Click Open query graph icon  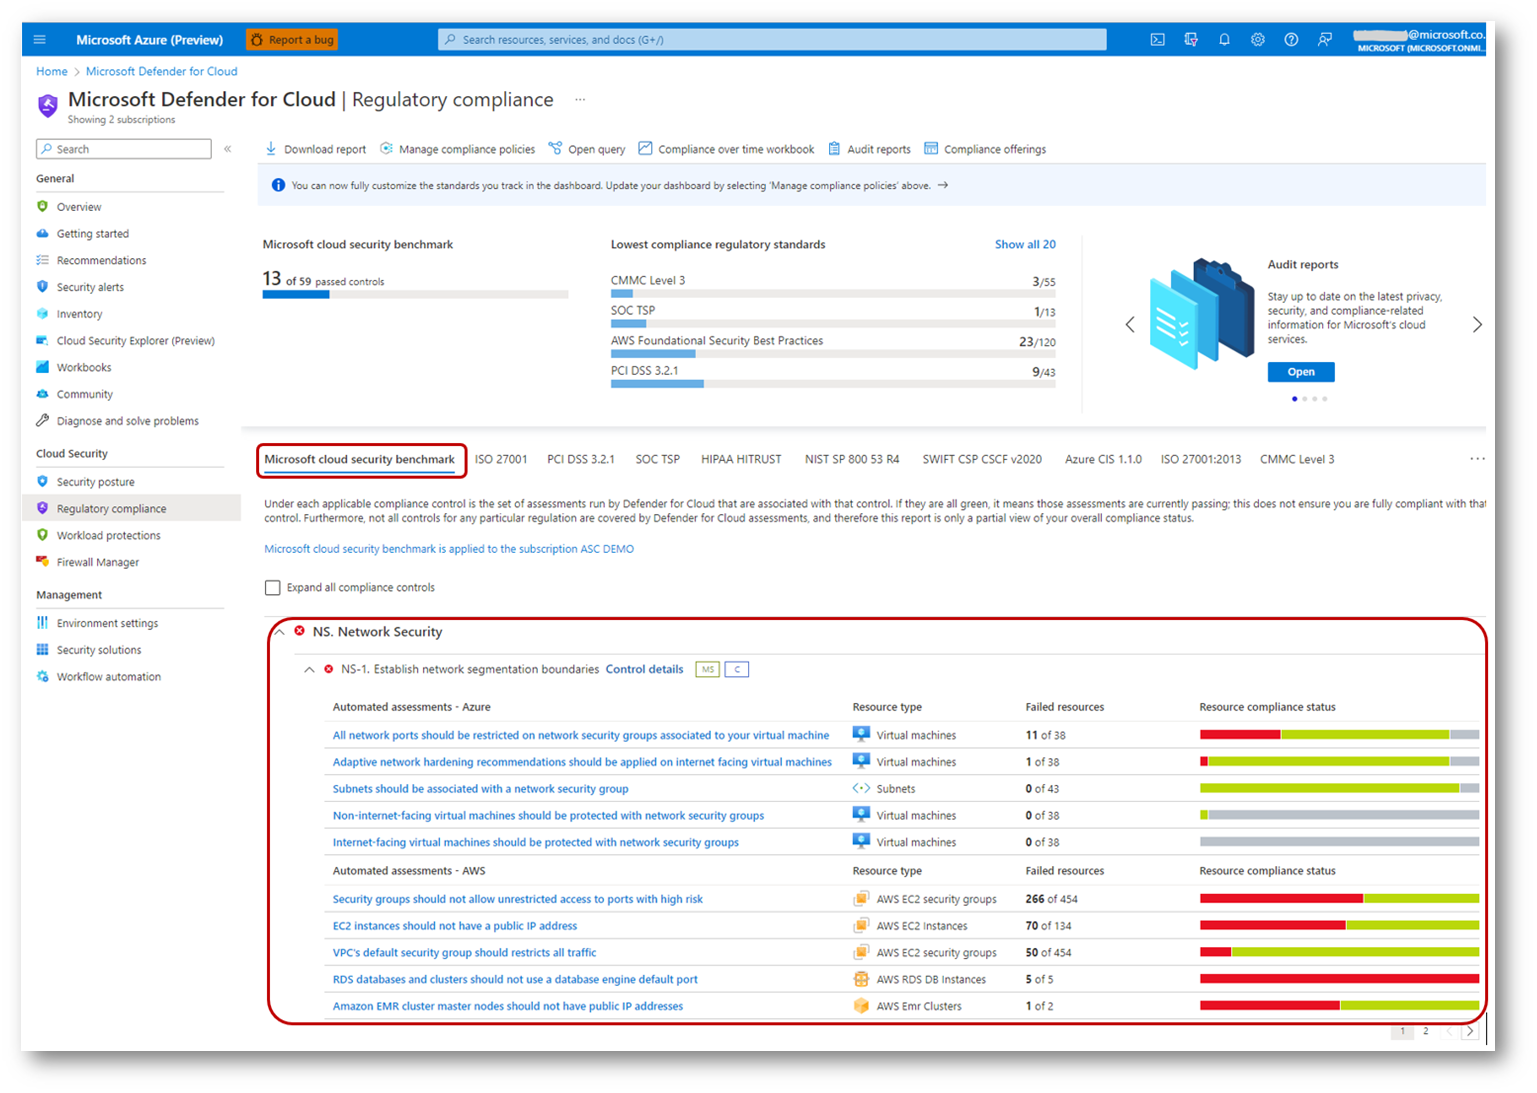point(555,148)
